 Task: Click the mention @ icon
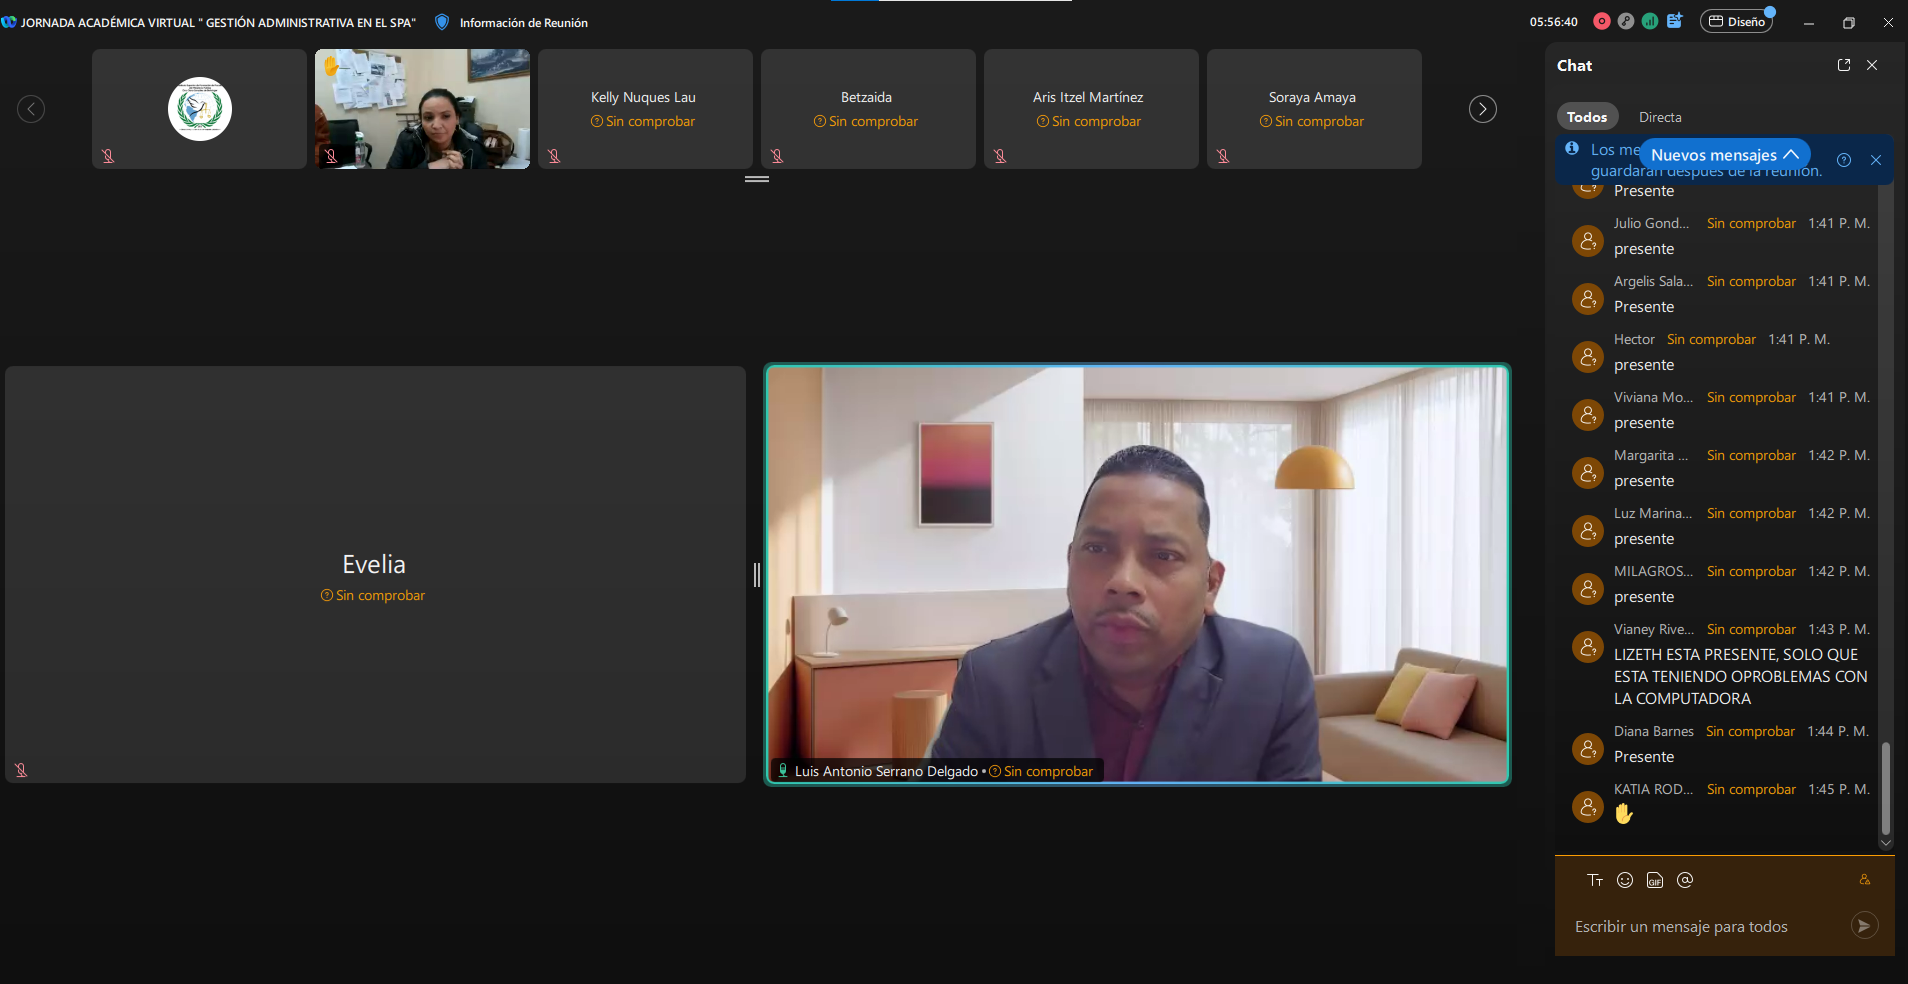click(1685, 880)
